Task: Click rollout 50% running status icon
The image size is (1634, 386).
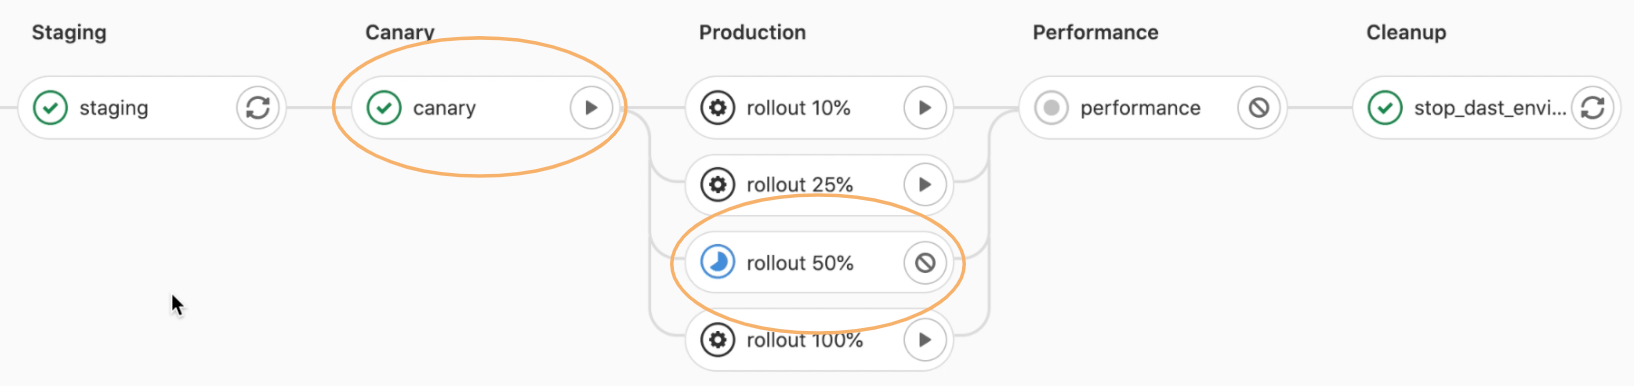Action: [x=717, y=263]
